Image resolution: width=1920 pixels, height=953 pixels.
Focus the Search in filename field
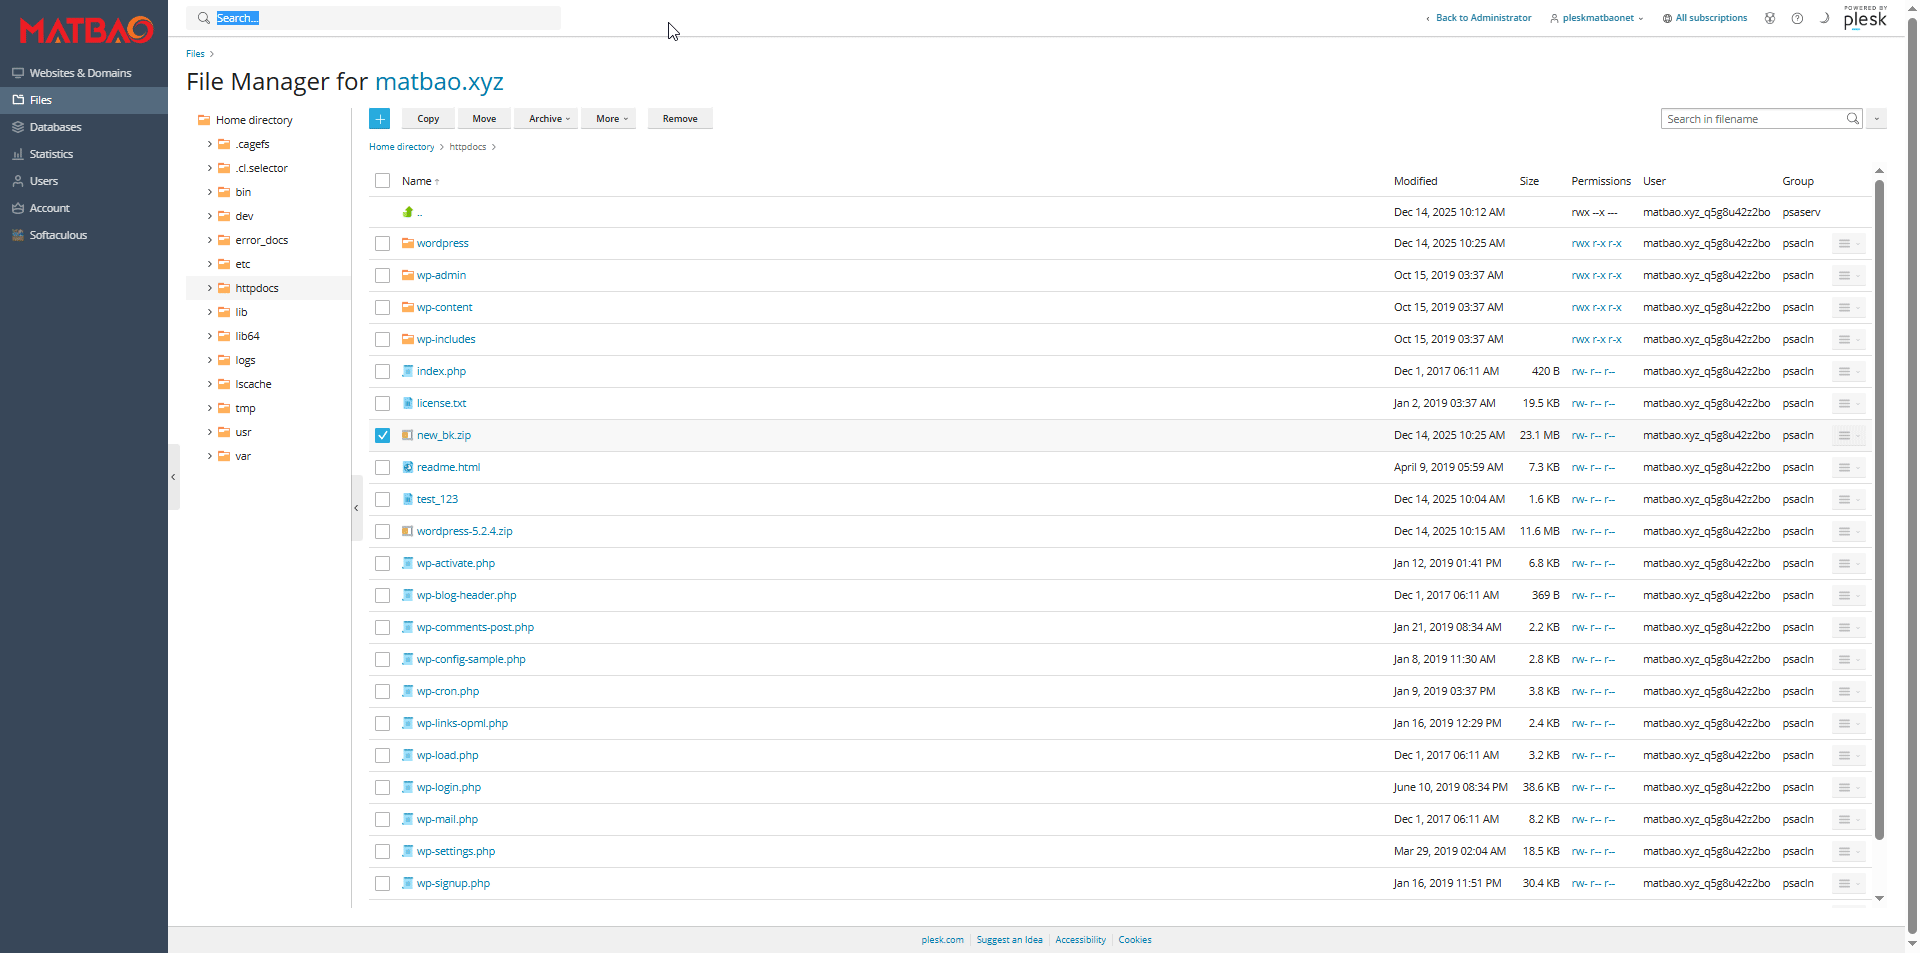(x=1752, y=119)
